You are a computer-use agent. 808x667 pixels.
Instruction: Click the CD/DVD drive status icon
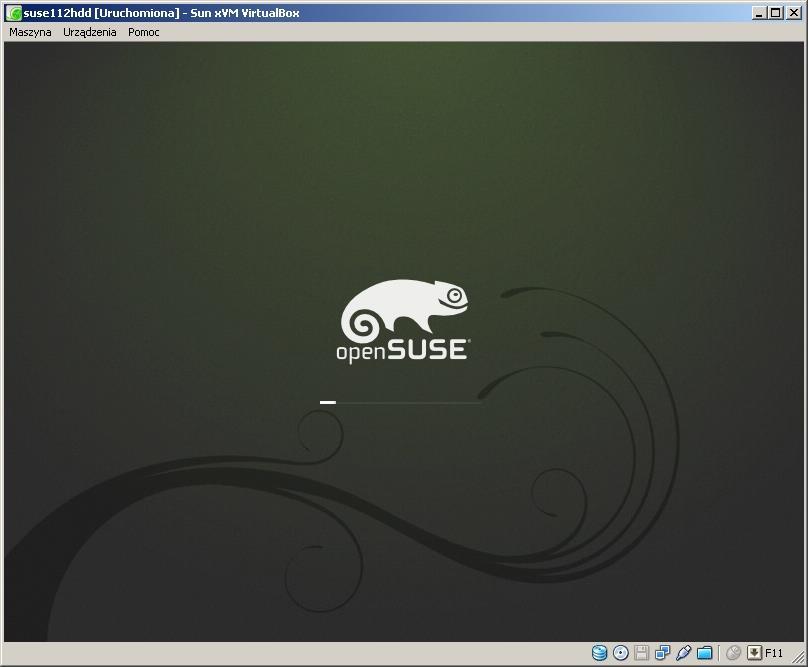(620, 653)
